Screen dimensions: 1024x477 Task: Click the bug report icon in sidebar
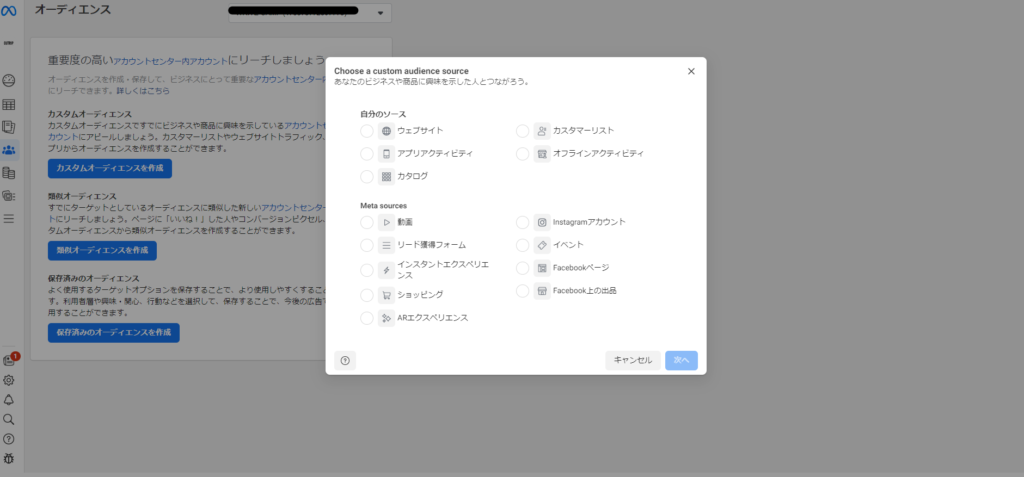9,459
